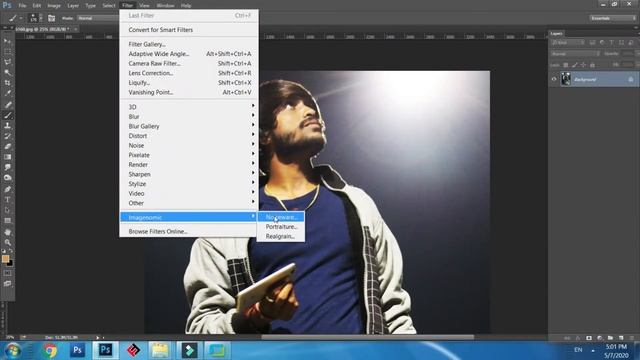This screenshot has width=640, height=360.
Task: Add a layer mask from Layers panel bottom
Action: pyautogui.click(x=589, y=338)
